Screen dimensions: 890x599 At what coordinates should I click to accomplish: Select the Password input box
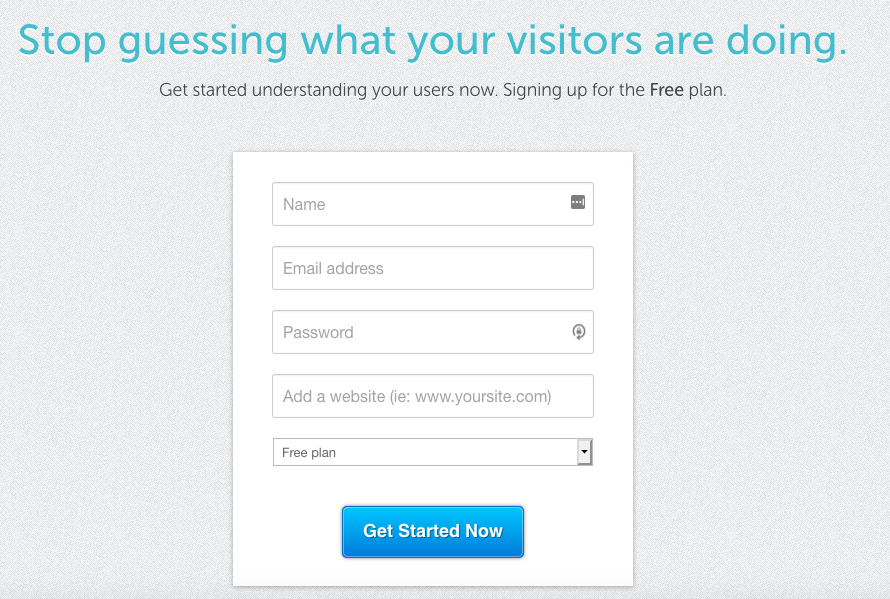coord(420,332)
